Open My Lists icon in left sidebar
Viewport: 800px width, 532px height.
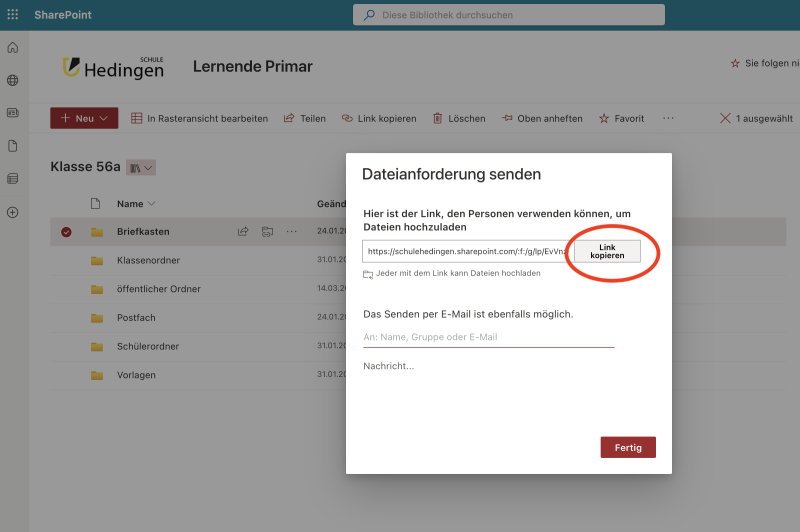[x=12, y=179]
